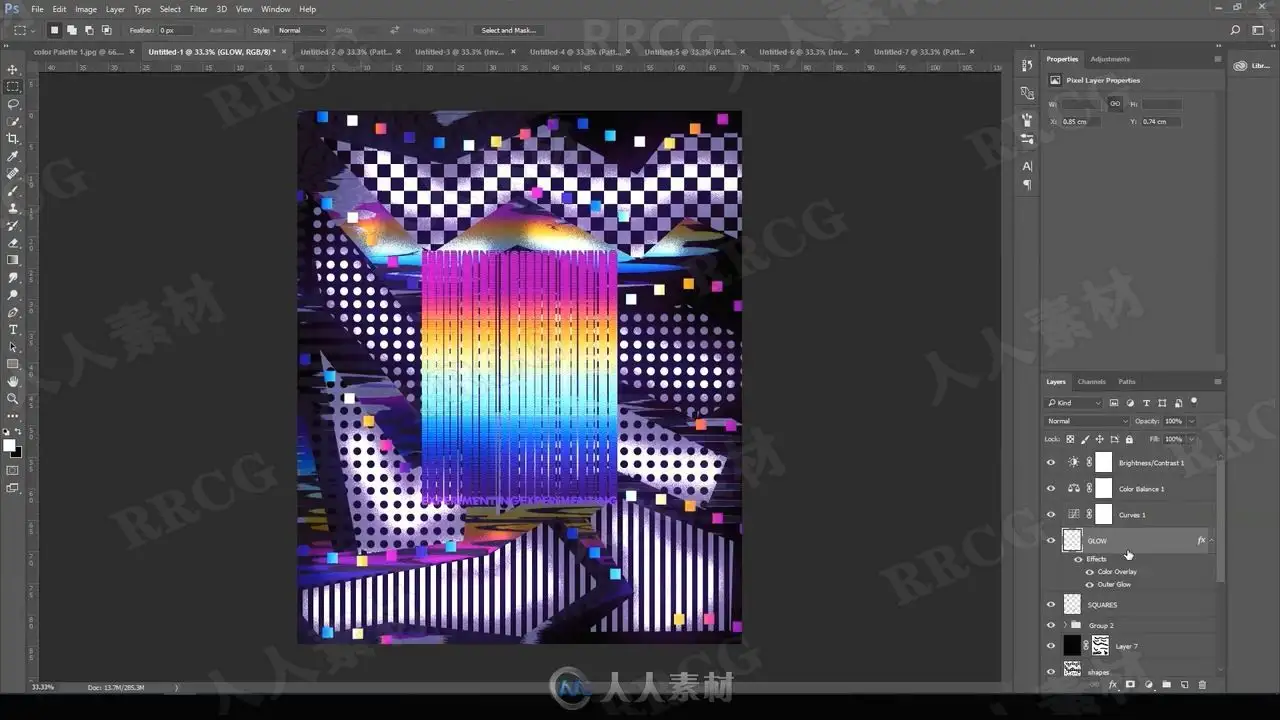Click the Change Screen Mode icon
This screenshot has height=720, width=1280.
[x=13, y=488]
